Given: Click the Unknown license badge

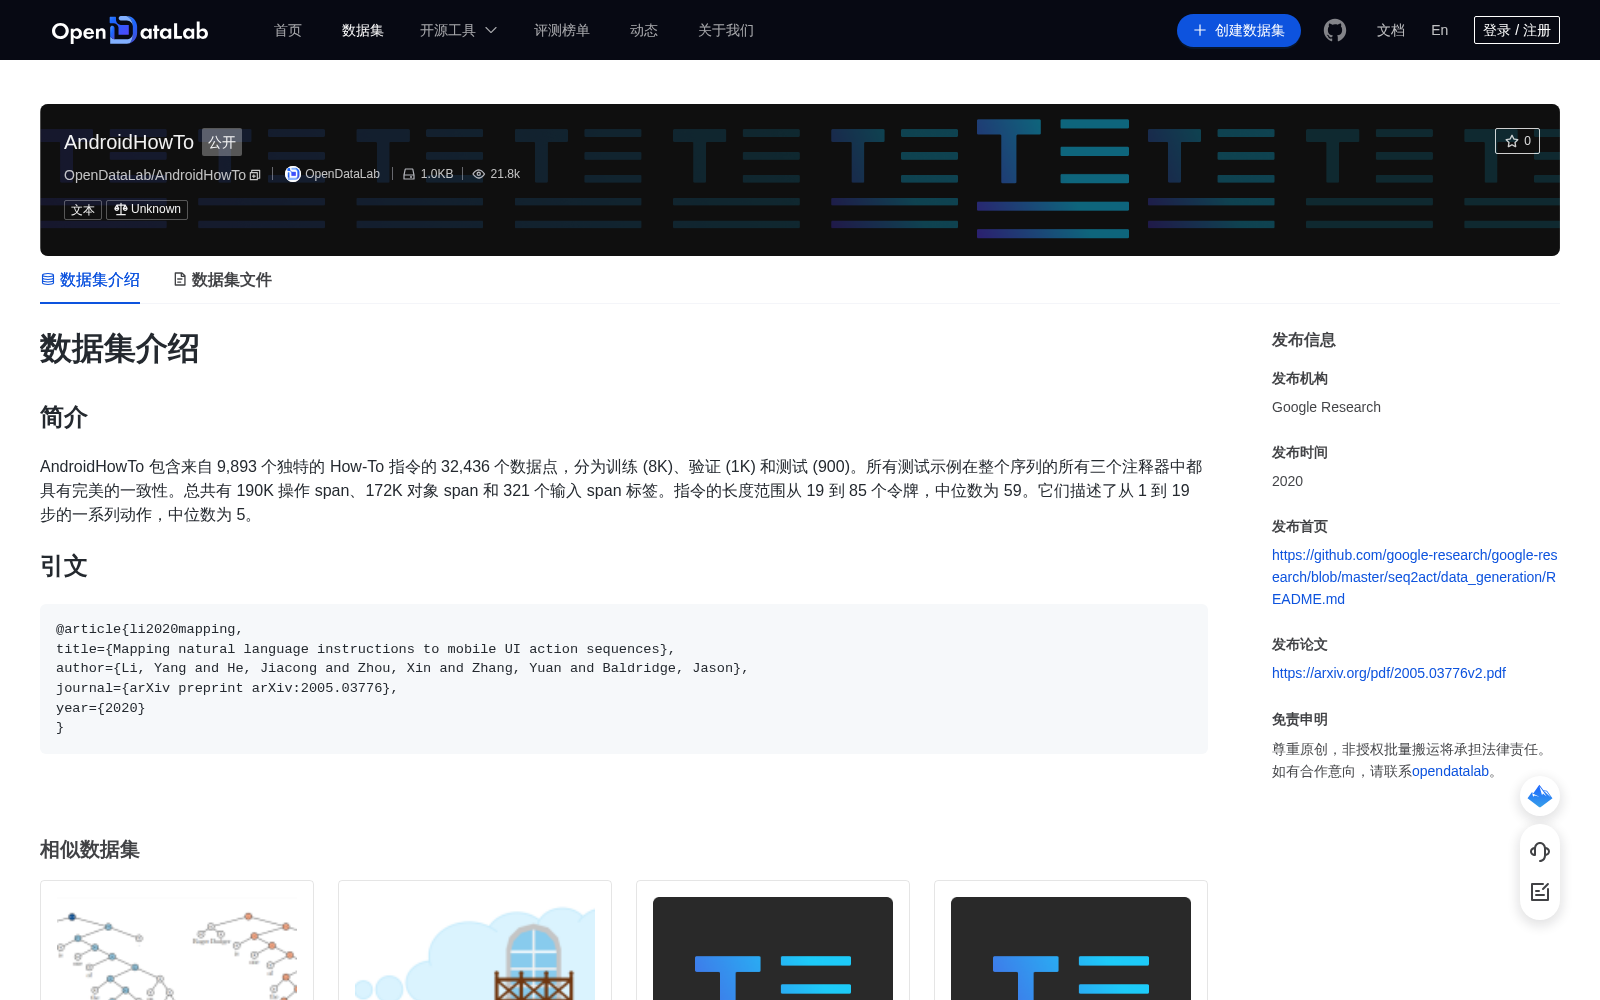Looking at the screenshot, I should (x=147, y=209).
